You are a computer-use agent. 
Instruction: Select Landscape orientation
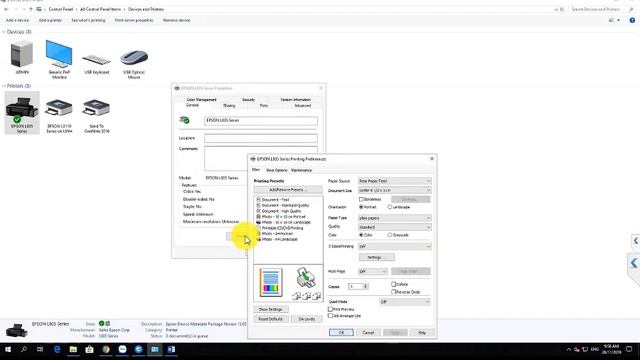coord(390,207)
